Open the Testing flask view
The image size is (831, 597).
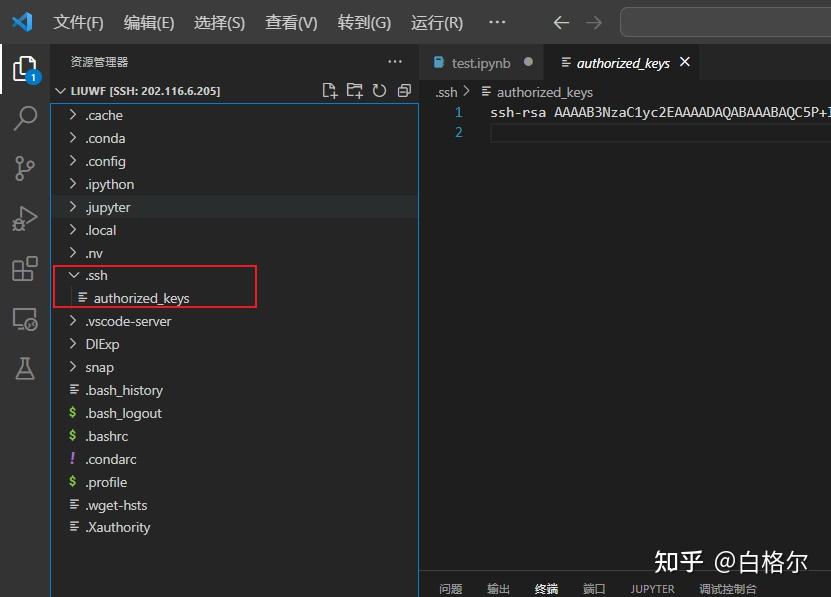coord(24,368)
